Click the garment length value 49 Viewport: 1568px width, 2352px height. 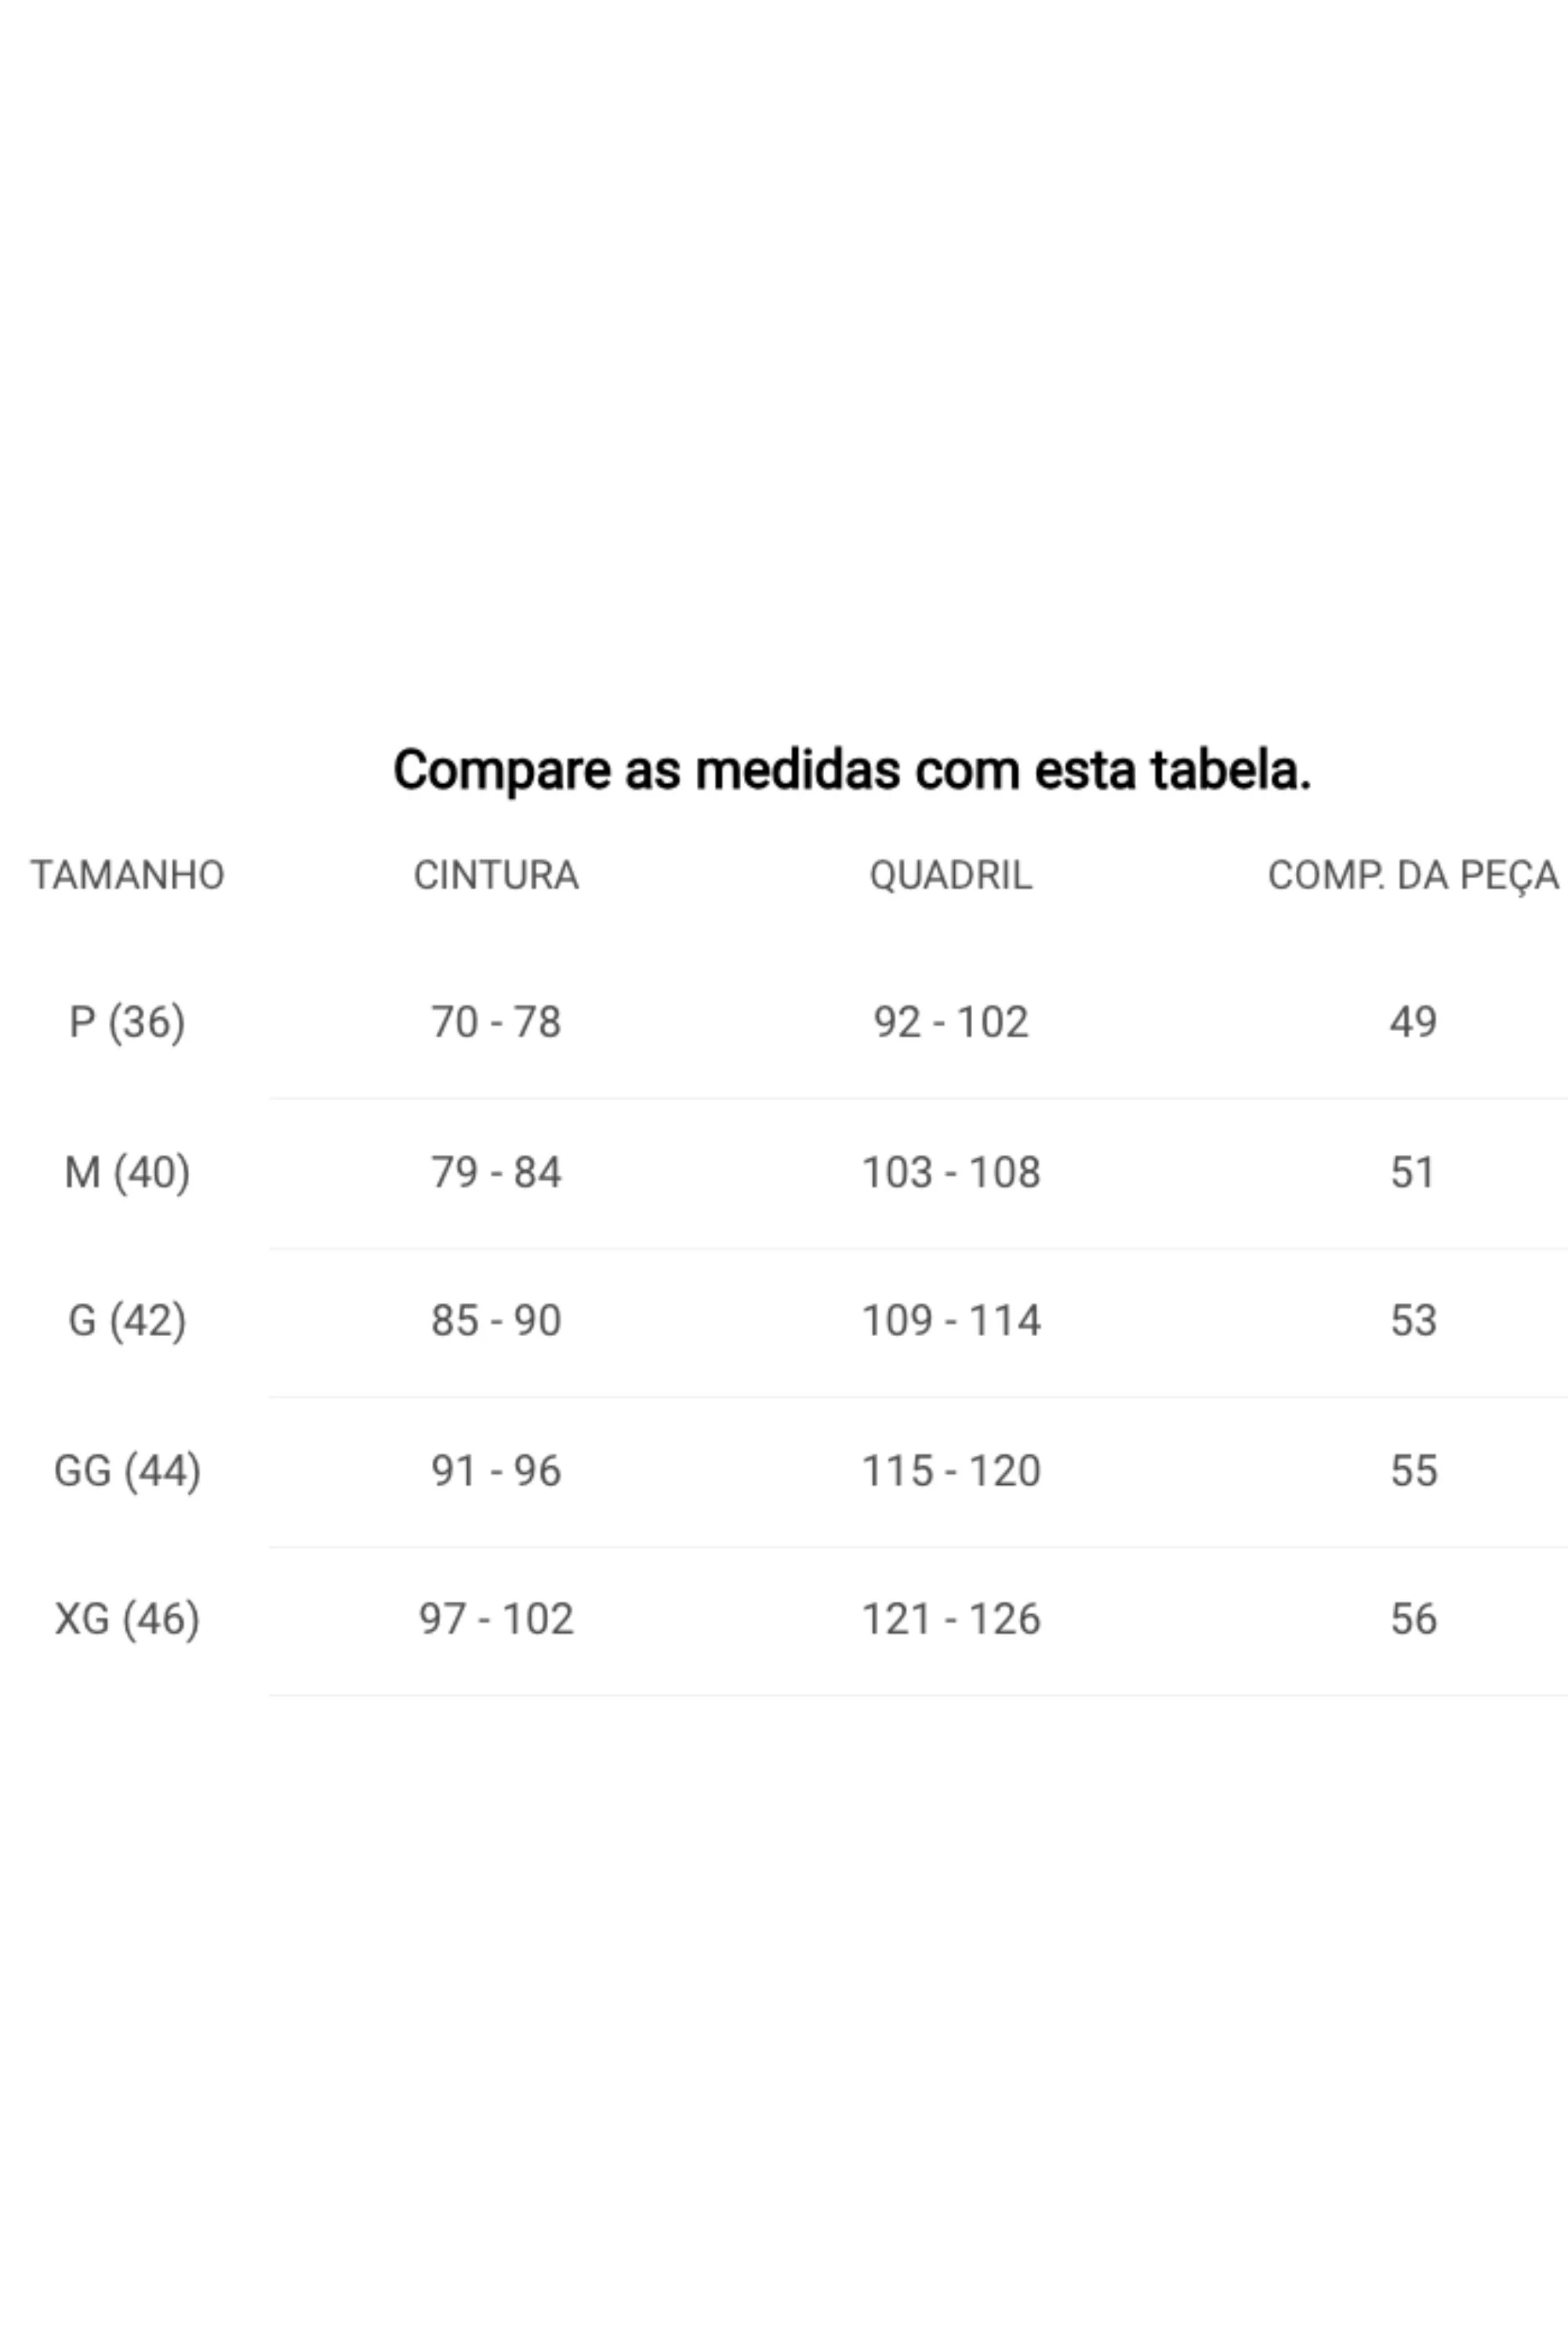[x=1413, y=1022]
